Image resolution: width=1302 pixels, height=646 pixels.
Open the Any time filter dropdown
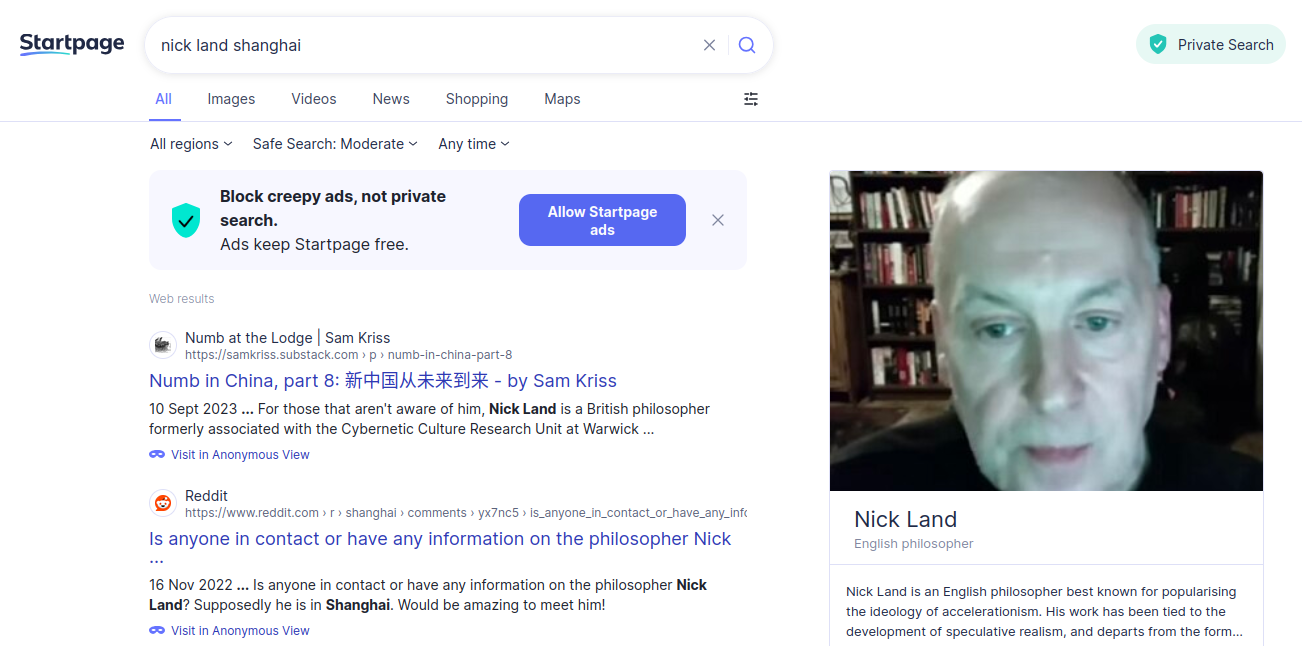point(474,144)
